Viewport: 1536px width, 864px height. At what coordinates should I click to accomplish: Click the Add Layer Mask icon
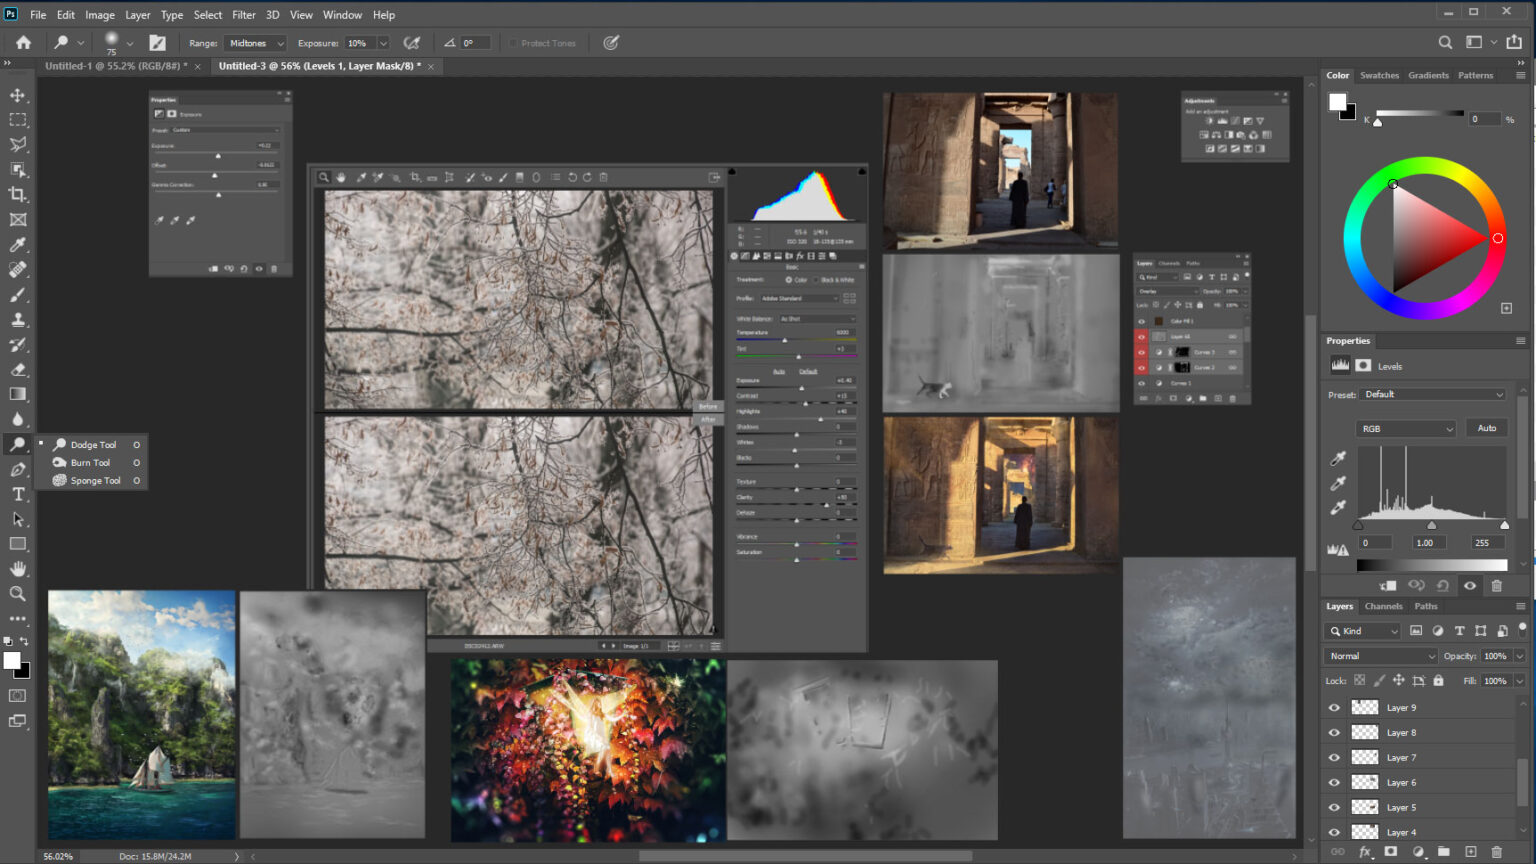[1390, 852]
